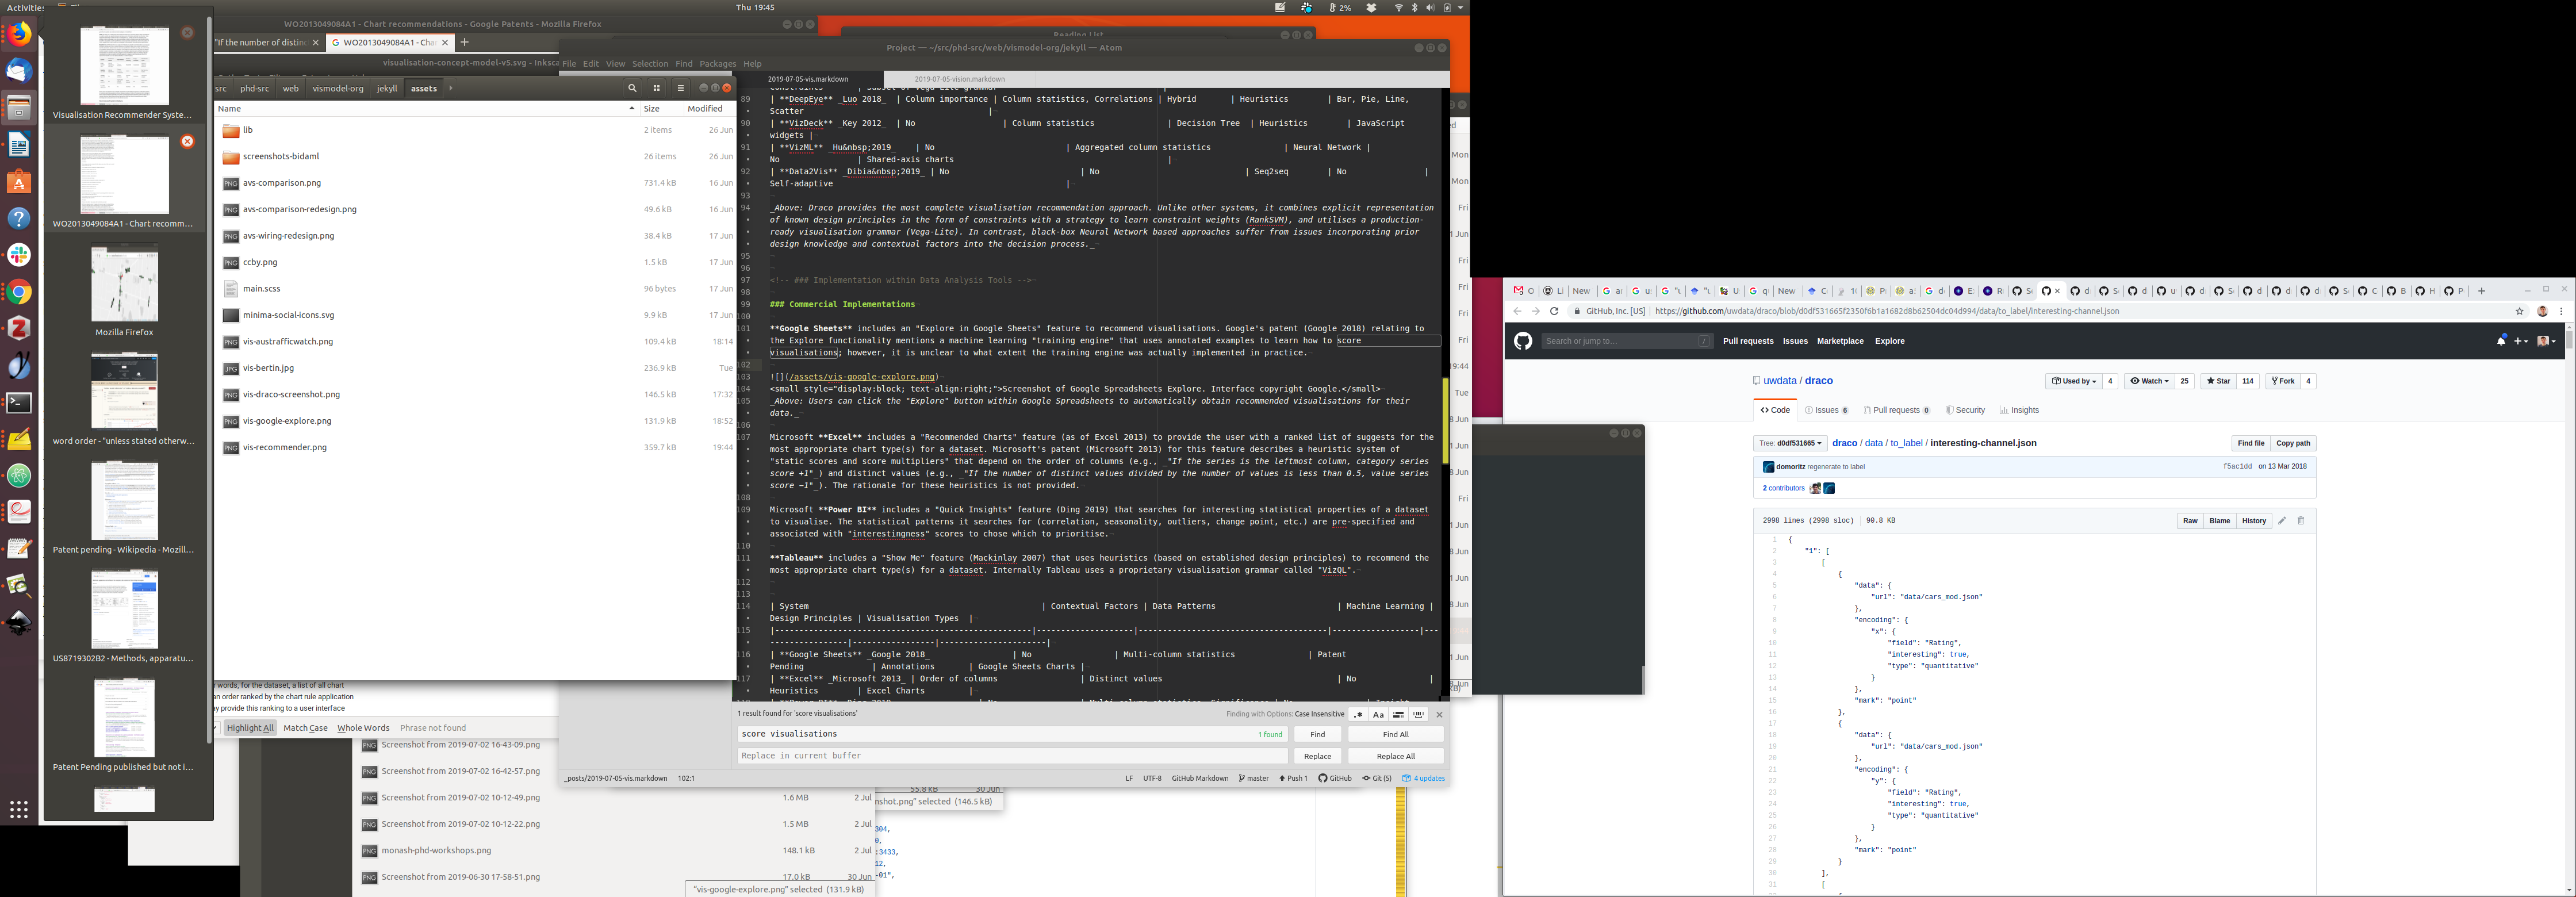Viewport: 2576px width, 897px height.
Task: Click the 4 updates package indicator
Action: (x=1423, y=778)
